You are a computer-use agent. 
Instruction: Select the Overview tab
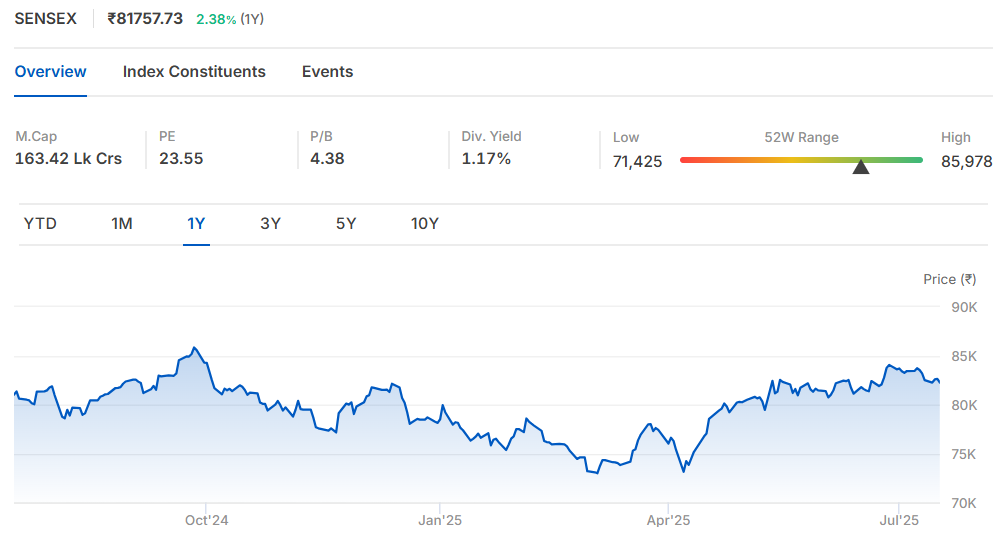(x=50, y=71)
